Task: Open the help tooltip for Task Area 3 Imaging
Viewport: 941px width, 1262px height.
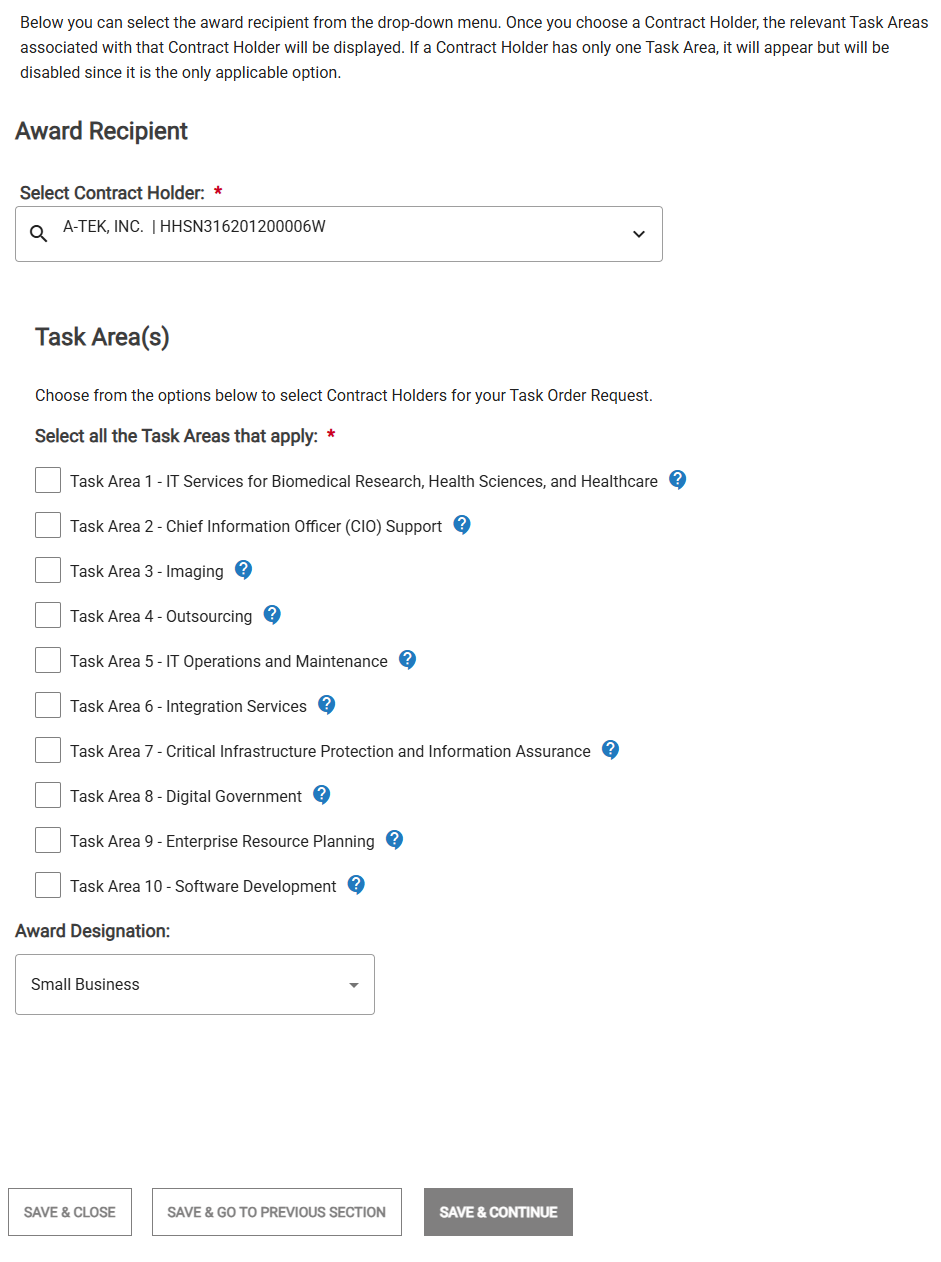Action: 243,570
